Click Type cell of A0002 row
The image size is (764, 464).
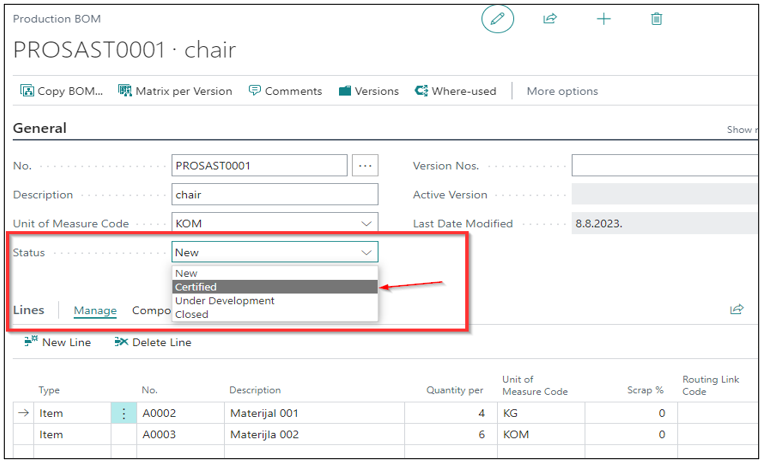coord(72,413)
